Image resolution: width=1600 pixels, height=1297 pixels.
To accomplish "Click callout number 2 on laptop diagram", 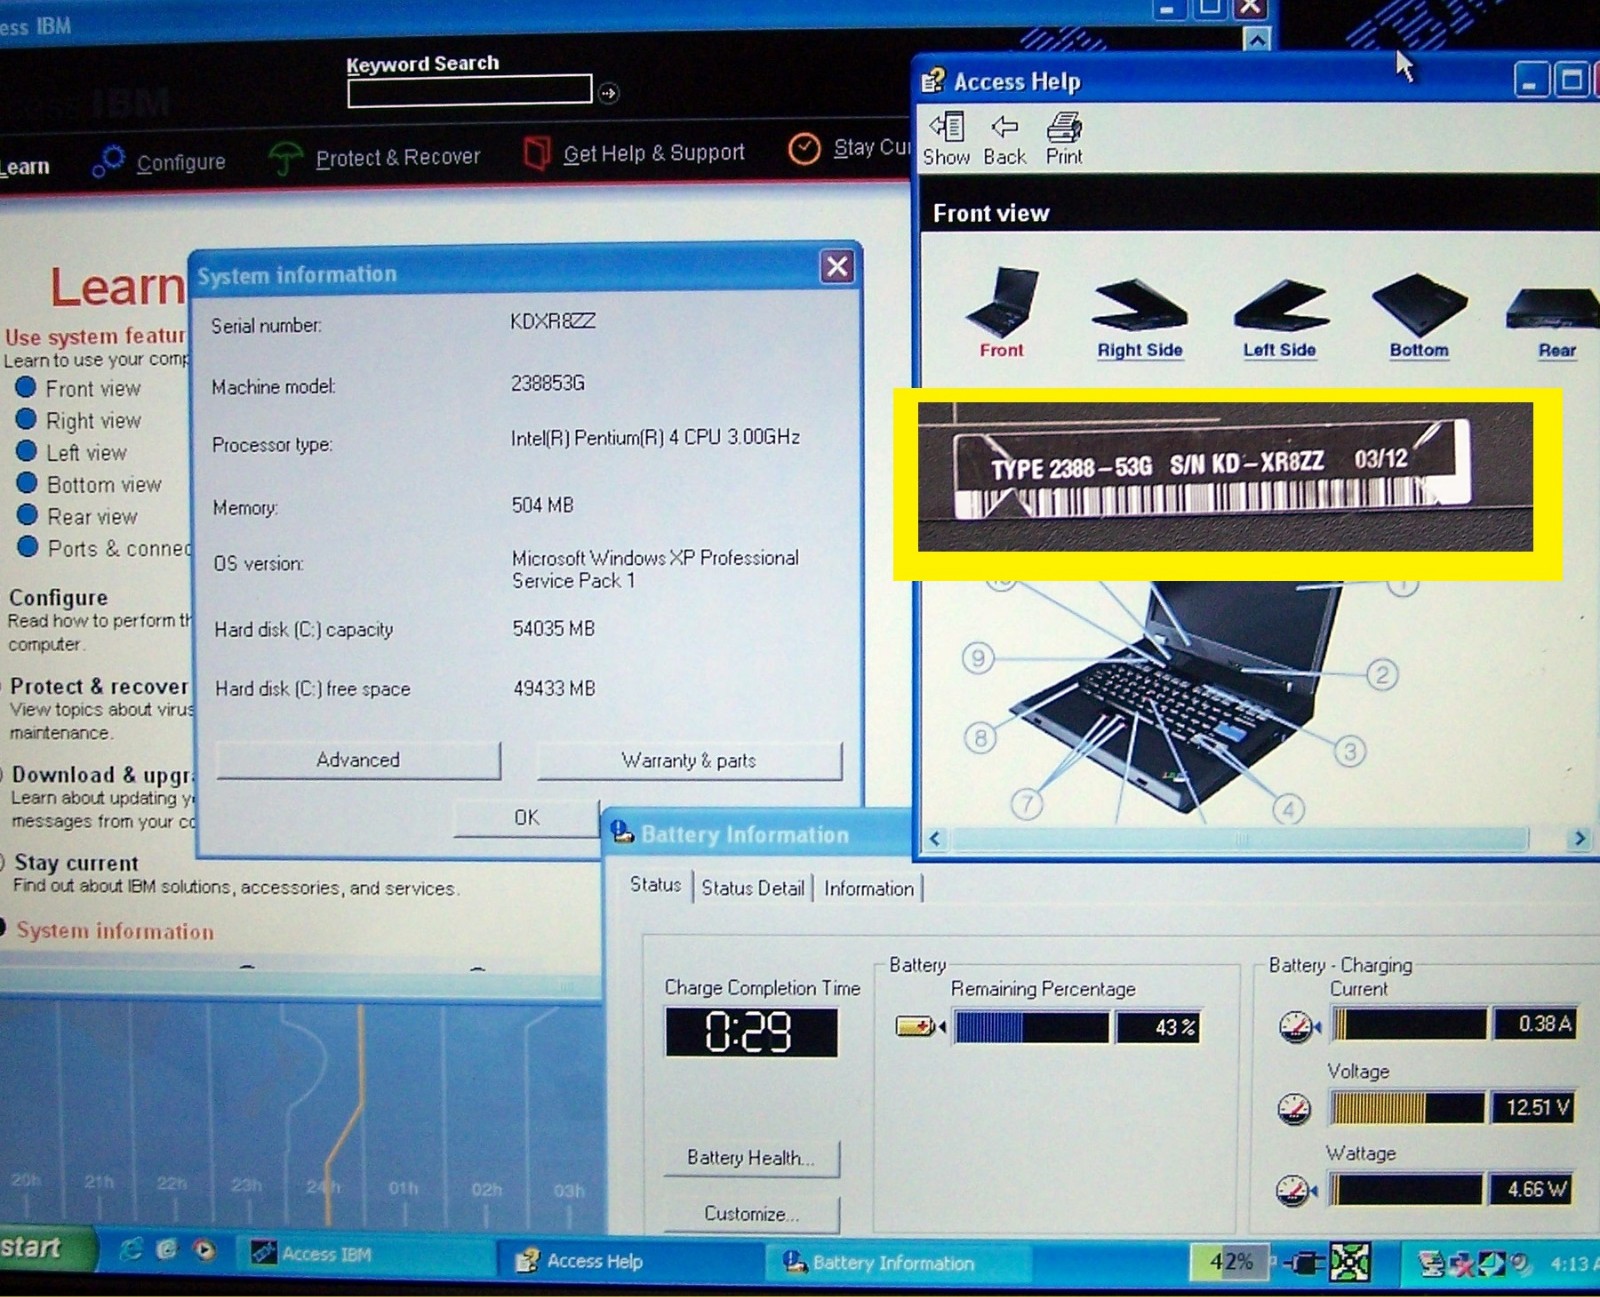I will click(1382, 675).
